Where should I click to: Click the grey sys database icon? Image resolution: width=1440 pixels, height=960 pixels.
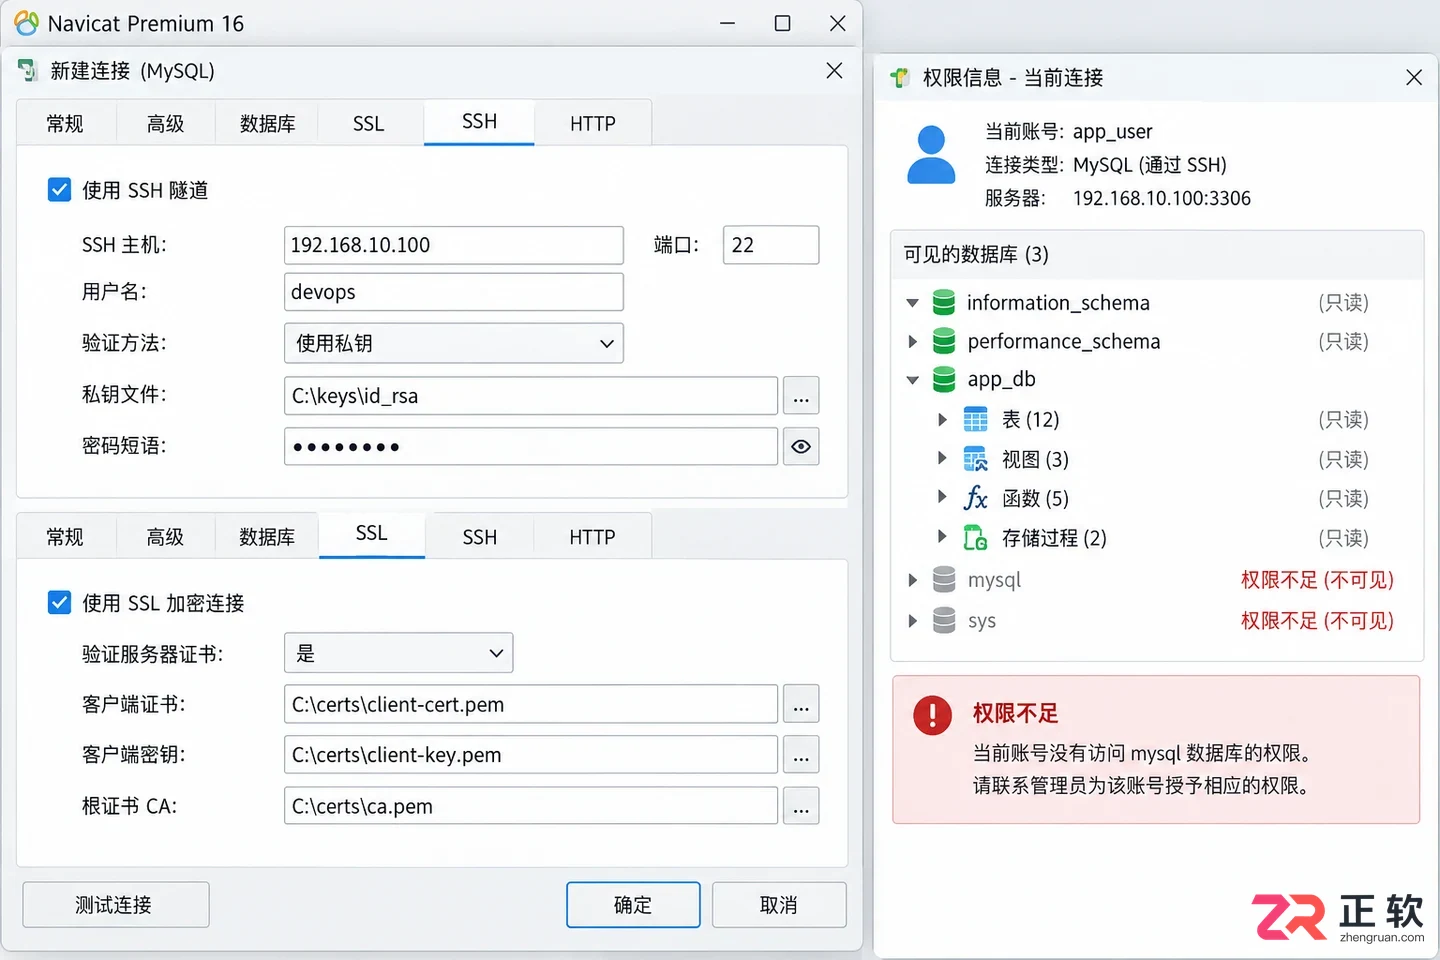[x=944, y=621]
